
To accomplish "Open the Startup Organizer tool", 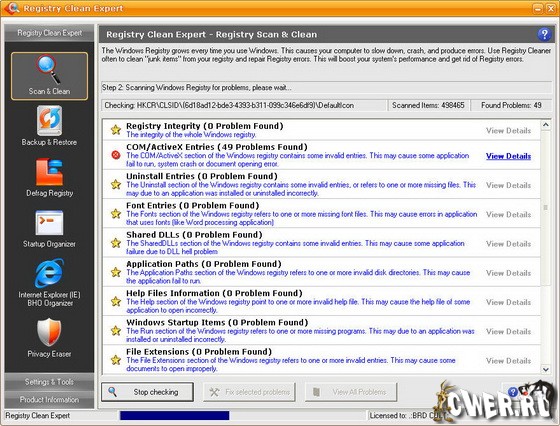I will (49, 229).
